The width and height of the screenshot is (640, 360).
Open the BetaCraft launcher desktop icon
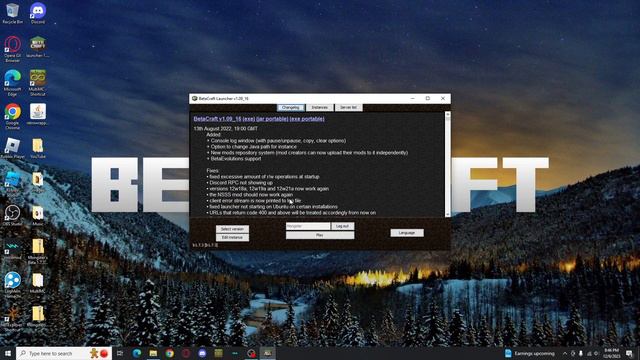(38, 47)
